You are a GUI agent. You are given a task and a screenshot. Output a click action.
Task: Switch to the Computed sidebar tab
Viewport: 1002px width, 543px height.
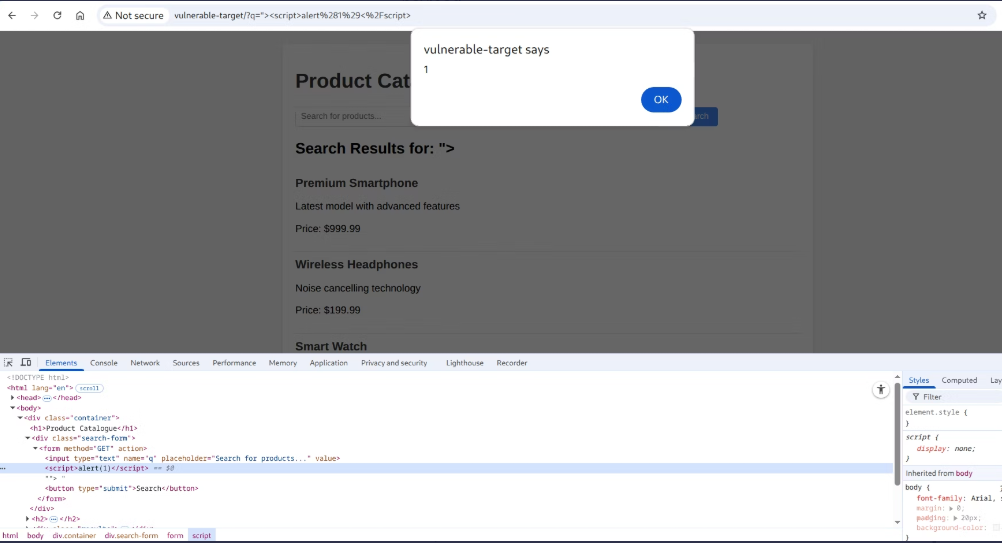coord(959,380)
